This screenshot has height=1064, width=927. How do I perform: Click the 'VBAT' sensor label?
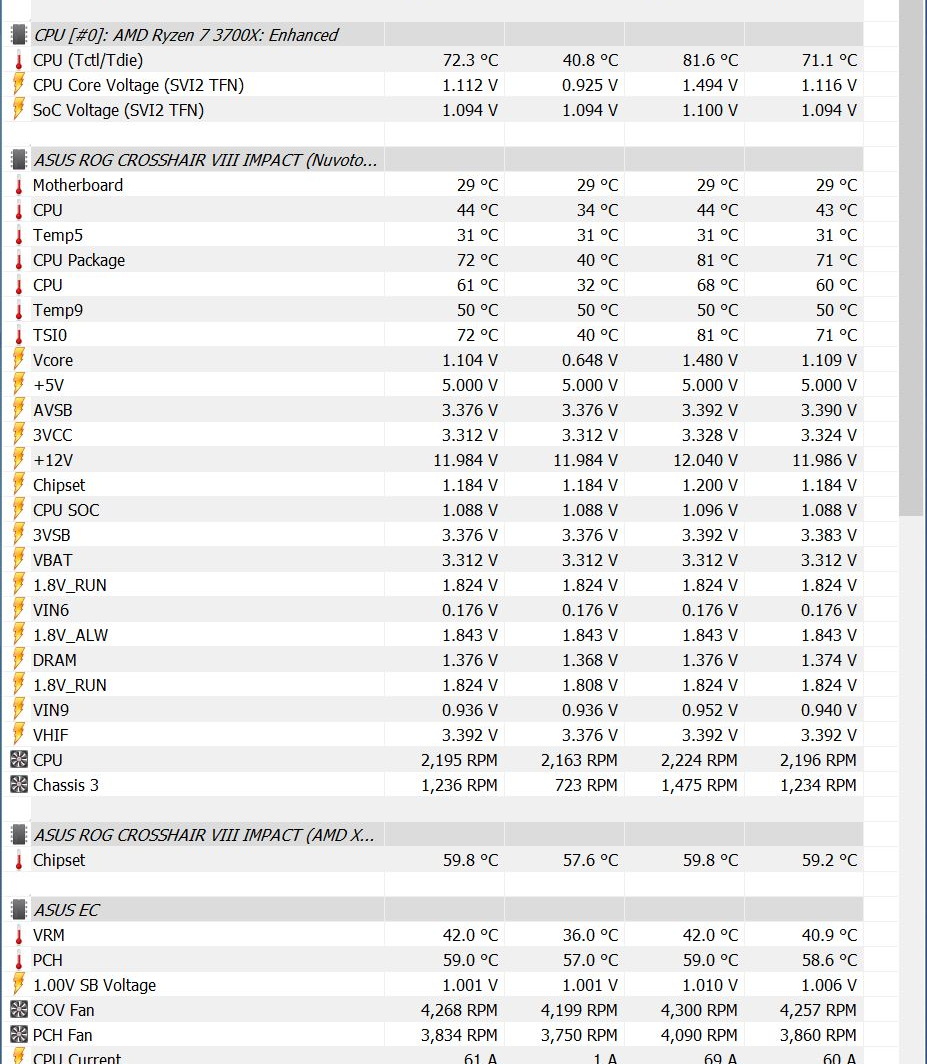click(52, 560)
